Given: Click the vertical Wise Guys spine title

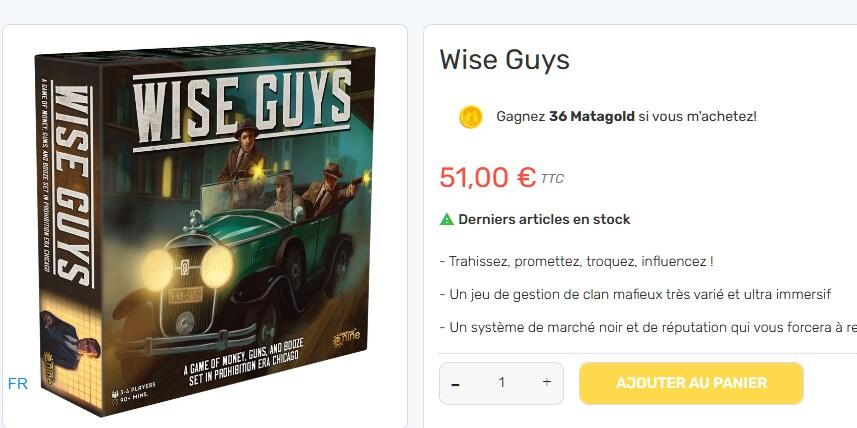Looking at the screenshot, I should point(72,186).
